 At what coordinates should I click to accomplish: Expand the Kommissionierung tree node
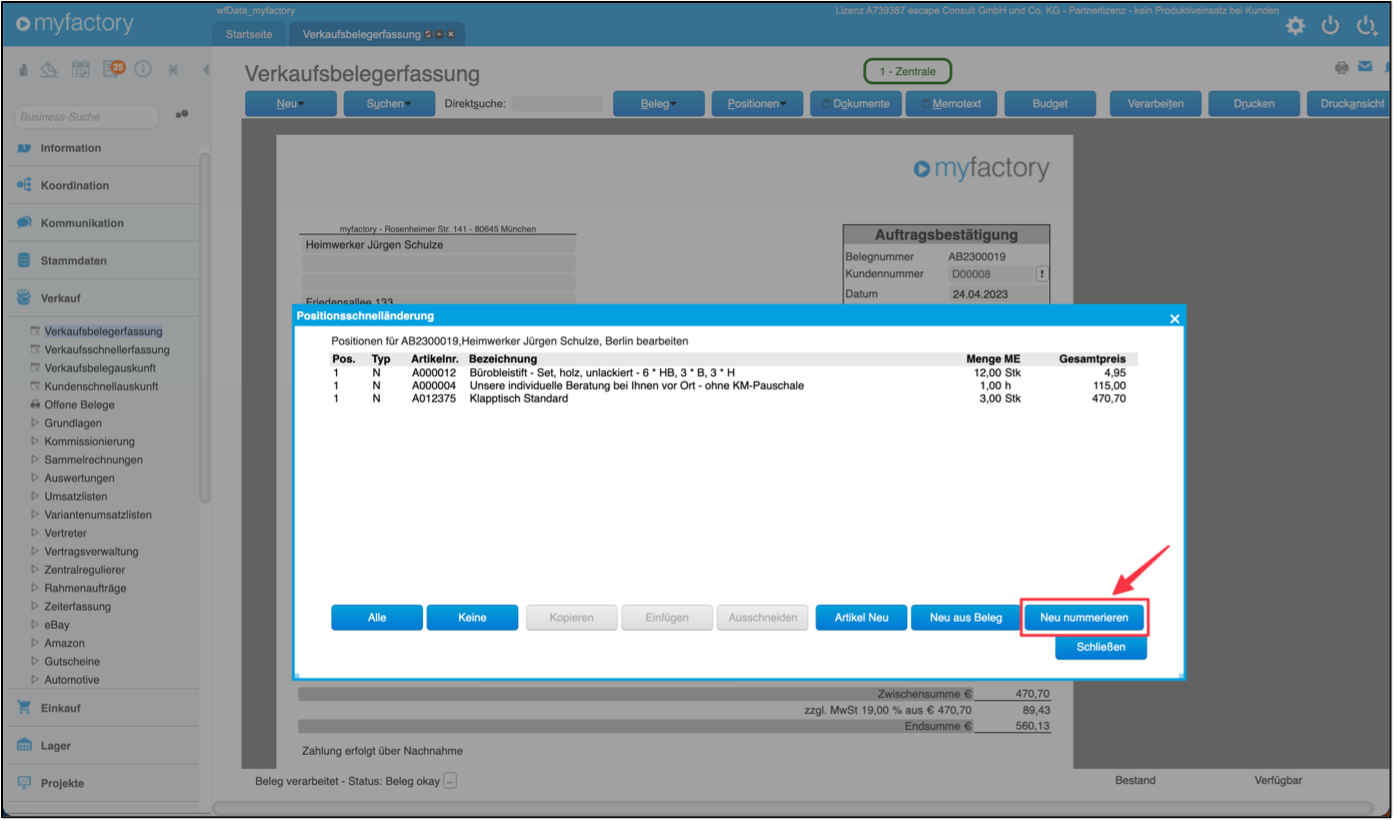pyautogui.click(x=35, y=441)
